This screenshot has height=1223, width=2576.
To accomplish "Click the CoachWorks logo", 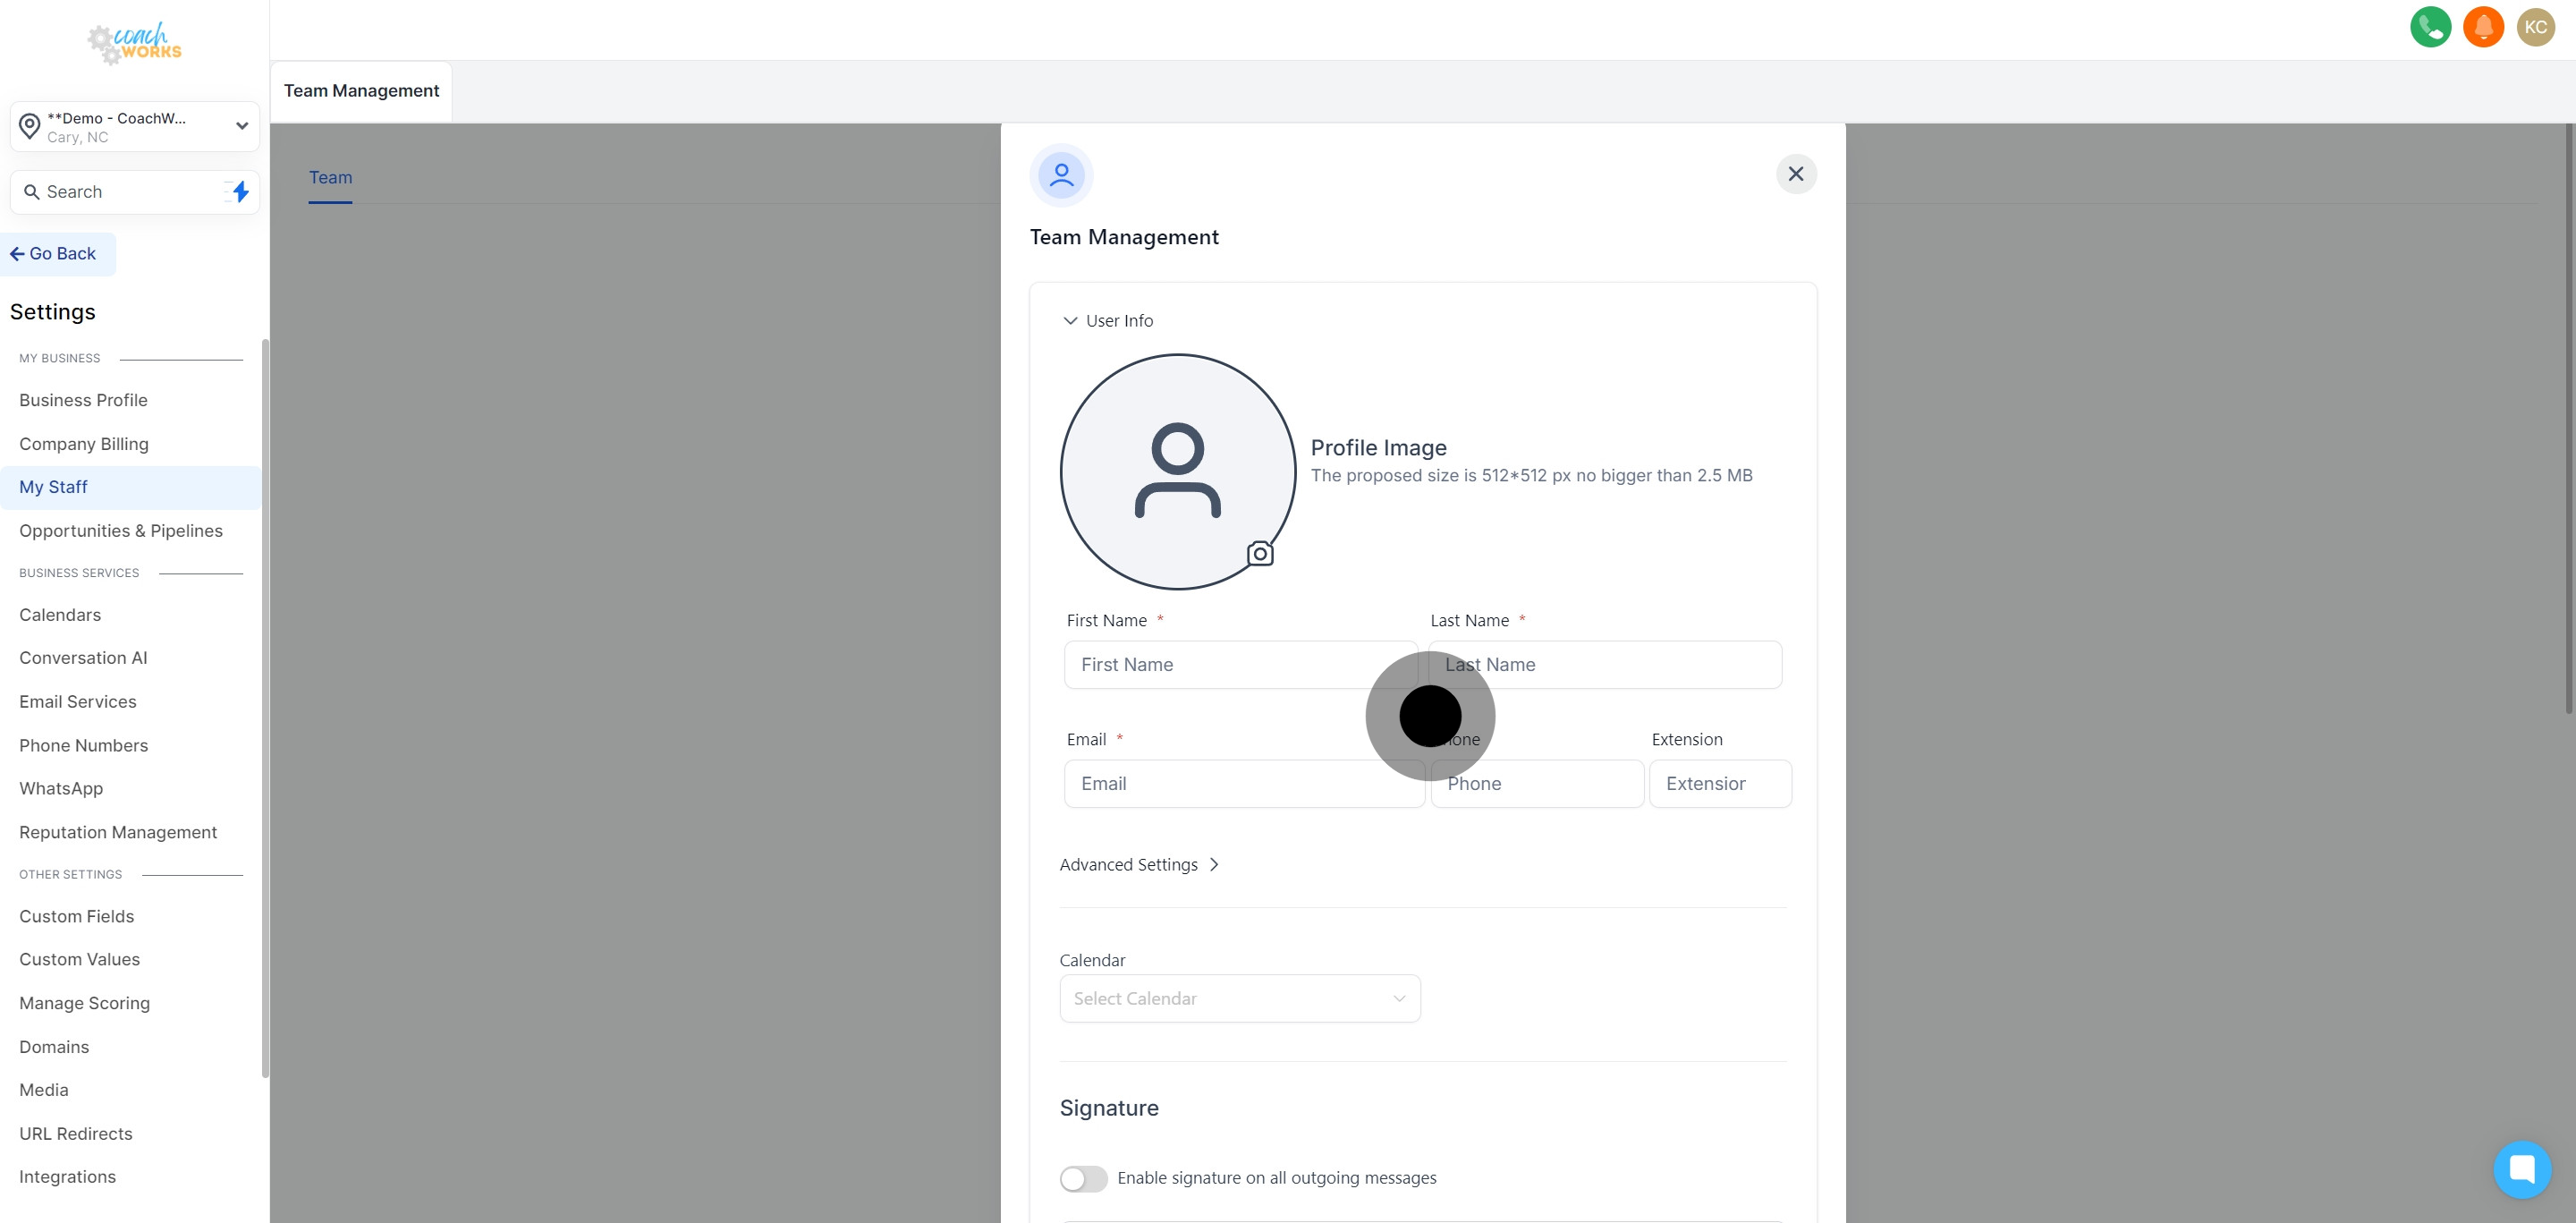I will click(134, 43).
